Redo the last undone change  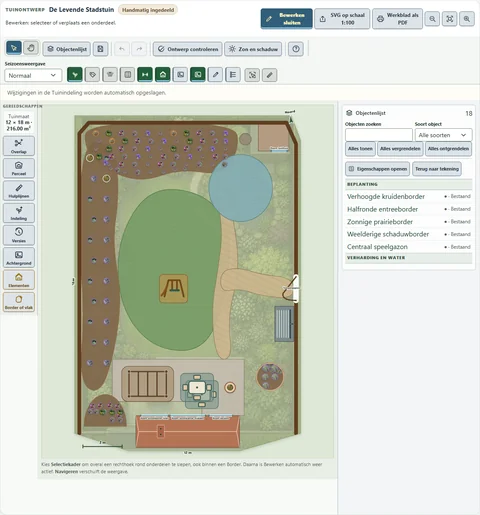[x=139, y=49]
